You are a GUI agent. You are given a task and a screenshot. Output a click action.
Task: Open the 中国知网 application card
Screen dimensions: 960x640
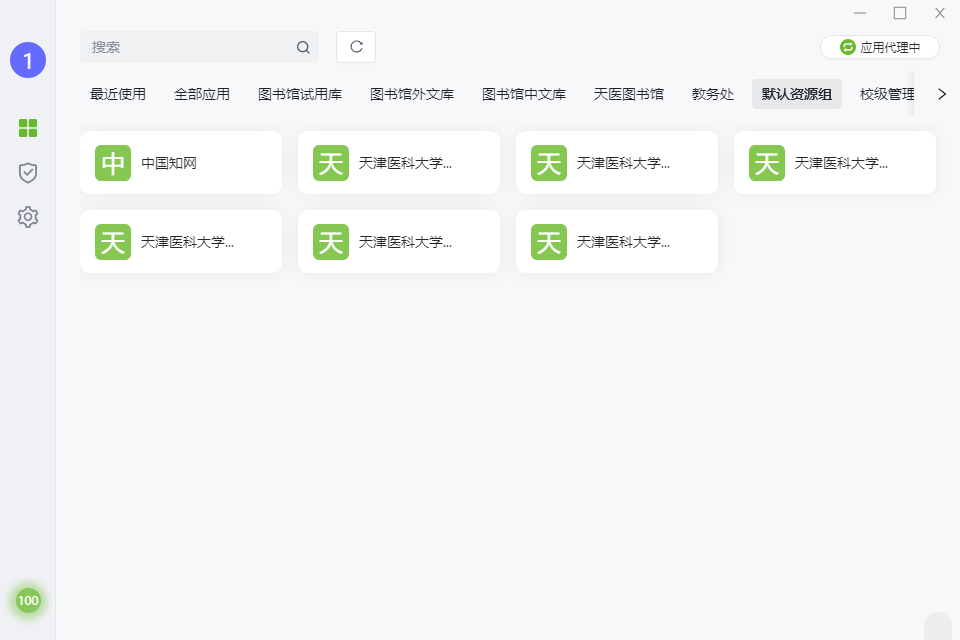coord(181,163)
